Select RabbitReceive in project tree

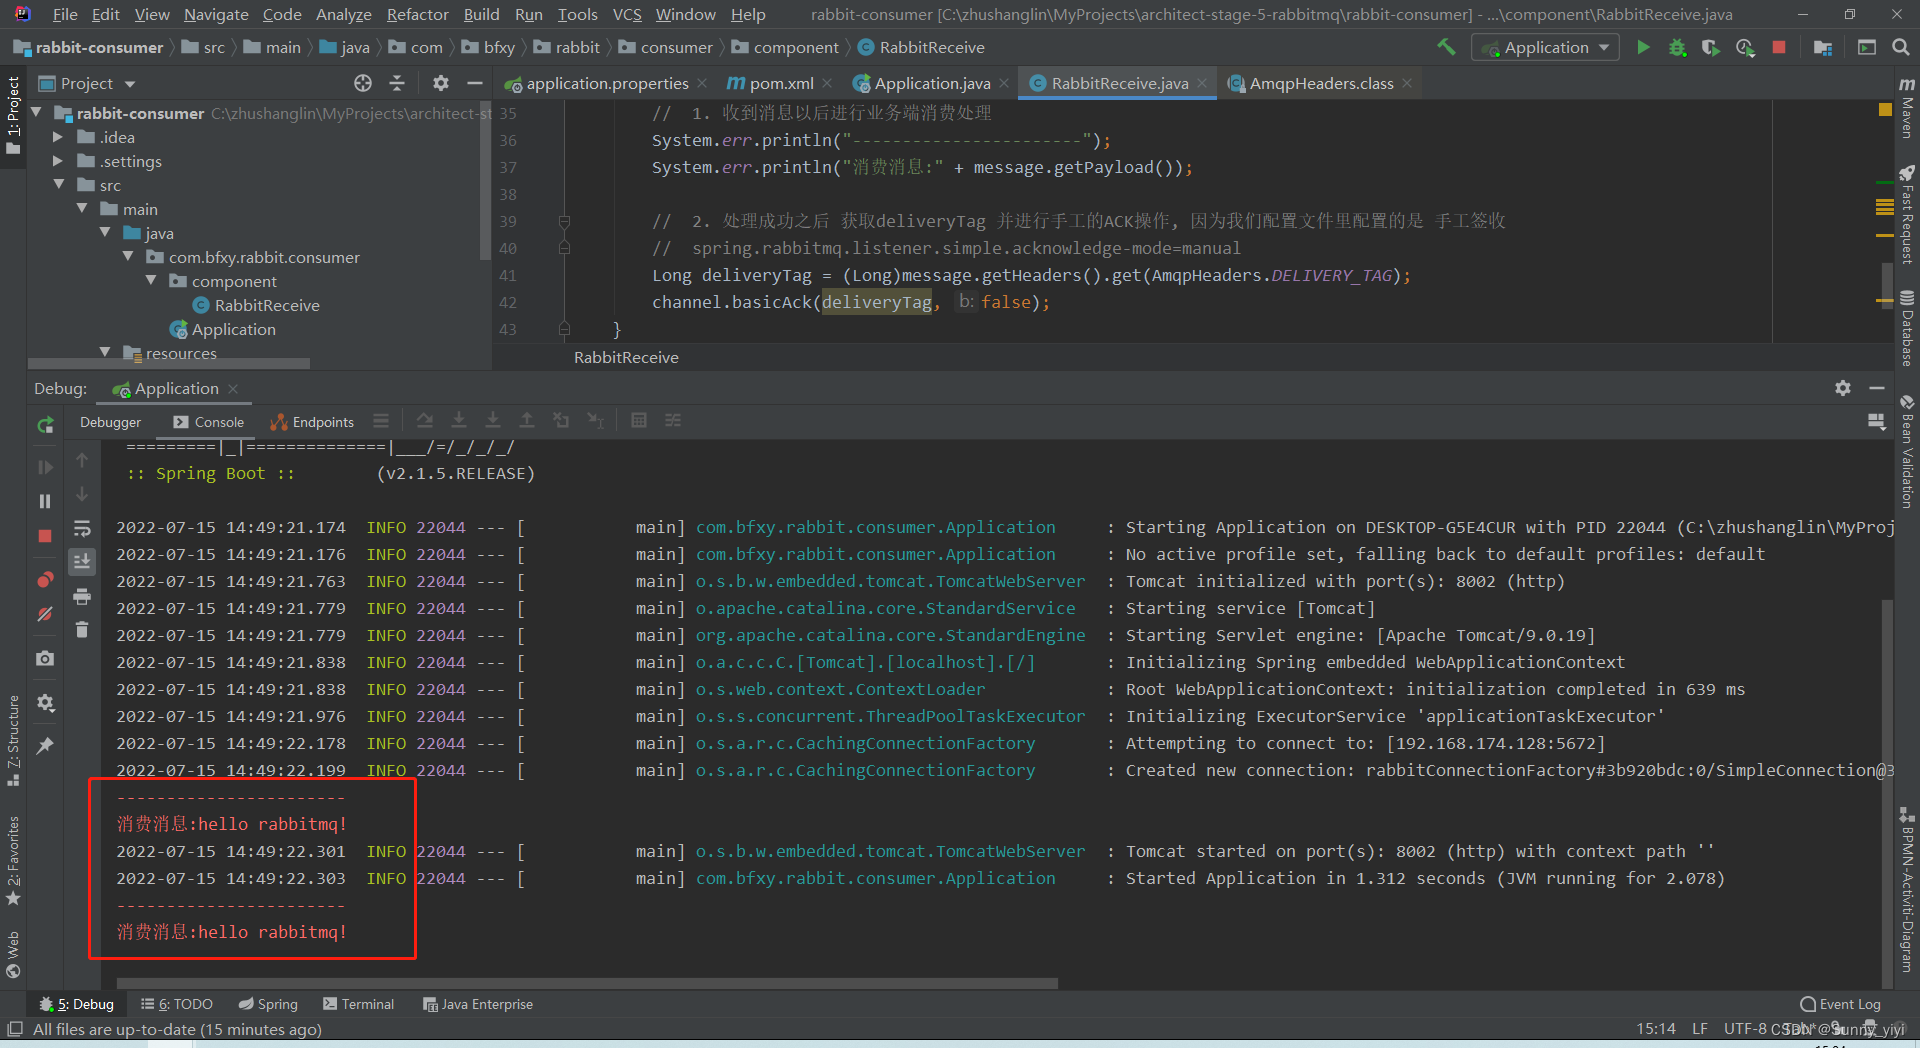[x=267, y=305]
